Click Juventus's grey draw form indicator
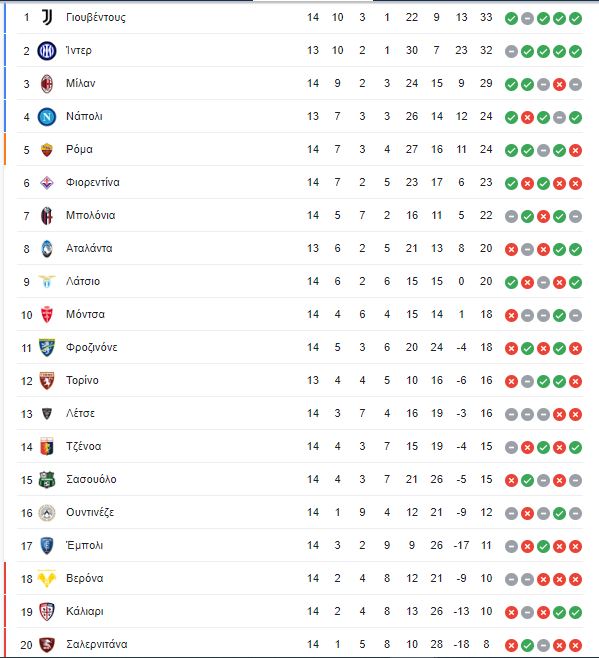599x658 pixels. tap(527, 18)
